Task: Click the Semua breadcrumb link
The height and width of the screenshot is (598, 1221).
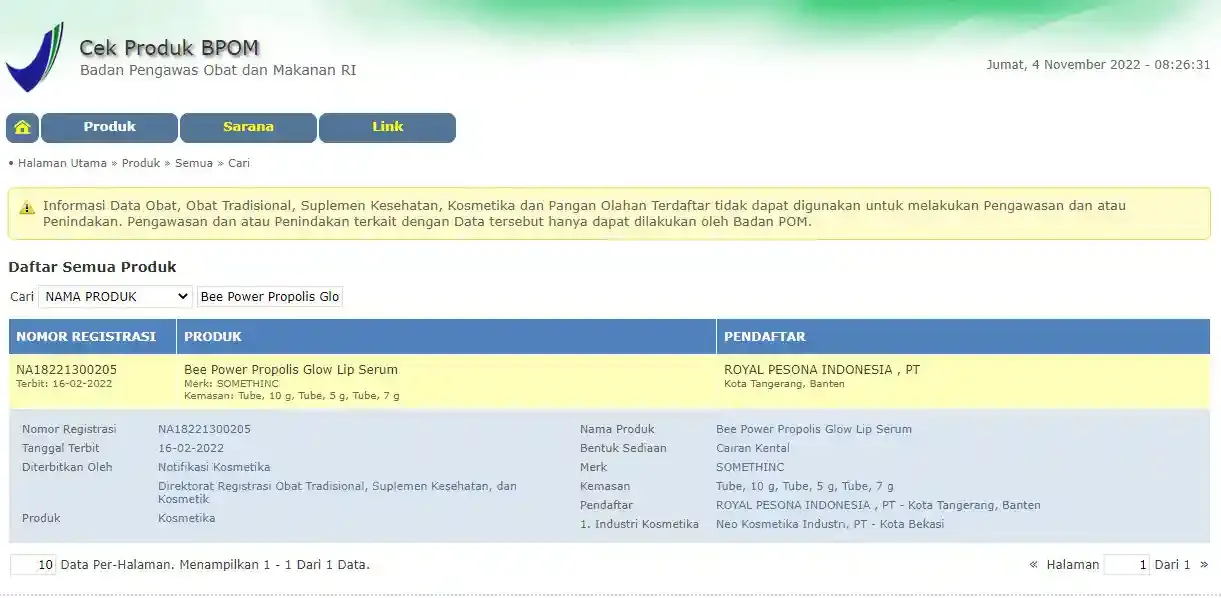Action: click(x=194, y=163)
